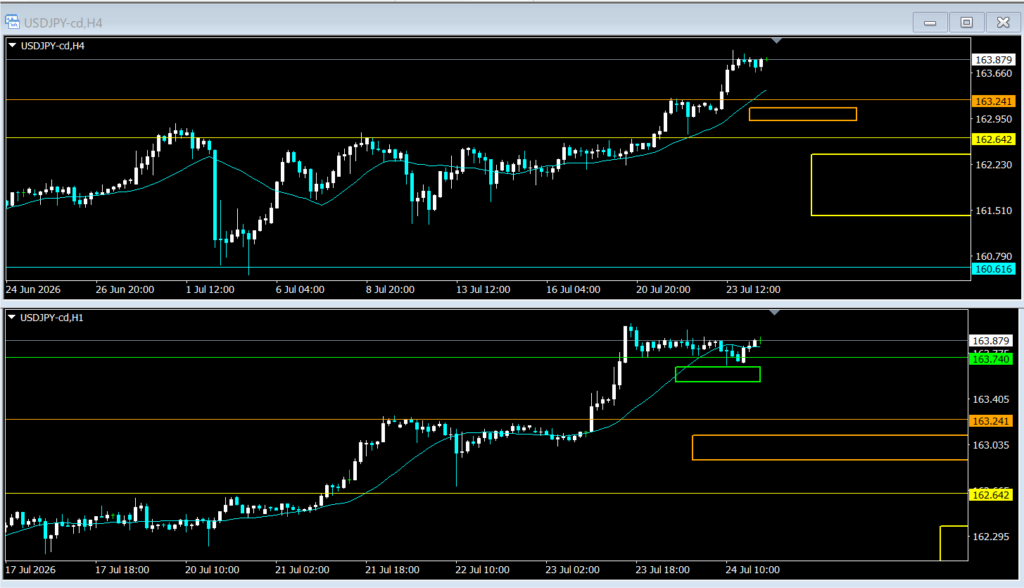Select the 162.642 yellow price label on H4
This screenshot has width=1024, height=588.
click(993, 139)
